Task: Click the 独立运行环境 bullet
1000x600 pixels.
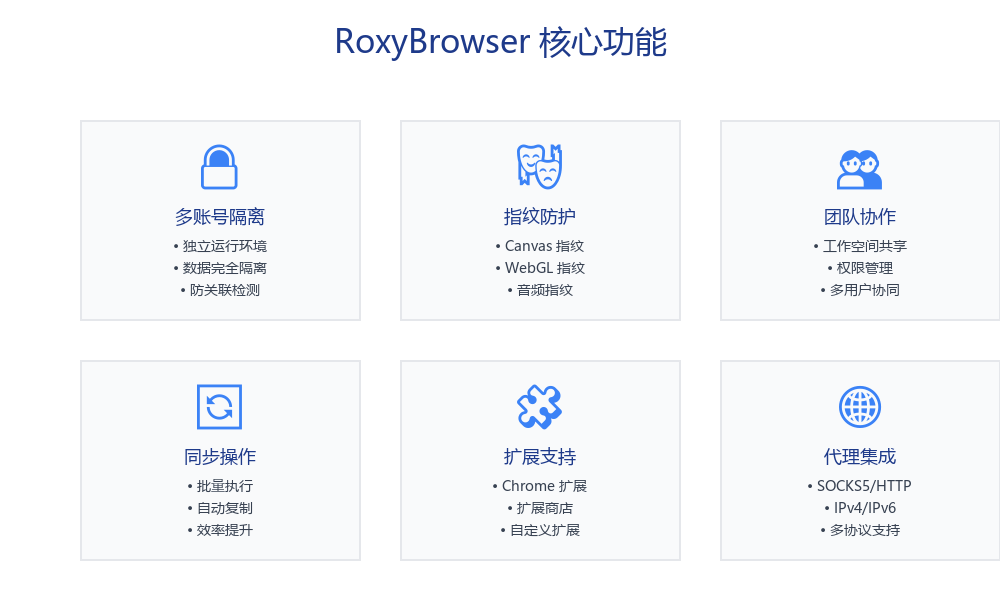Action: 220,246
